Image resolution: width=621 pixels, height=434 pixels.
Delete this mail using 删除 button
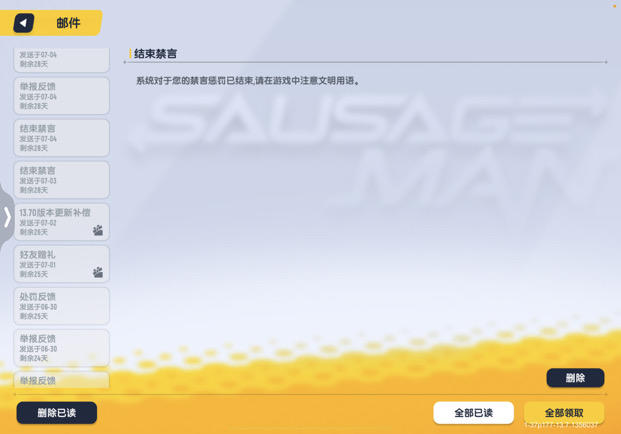click(x=575, y=378)
